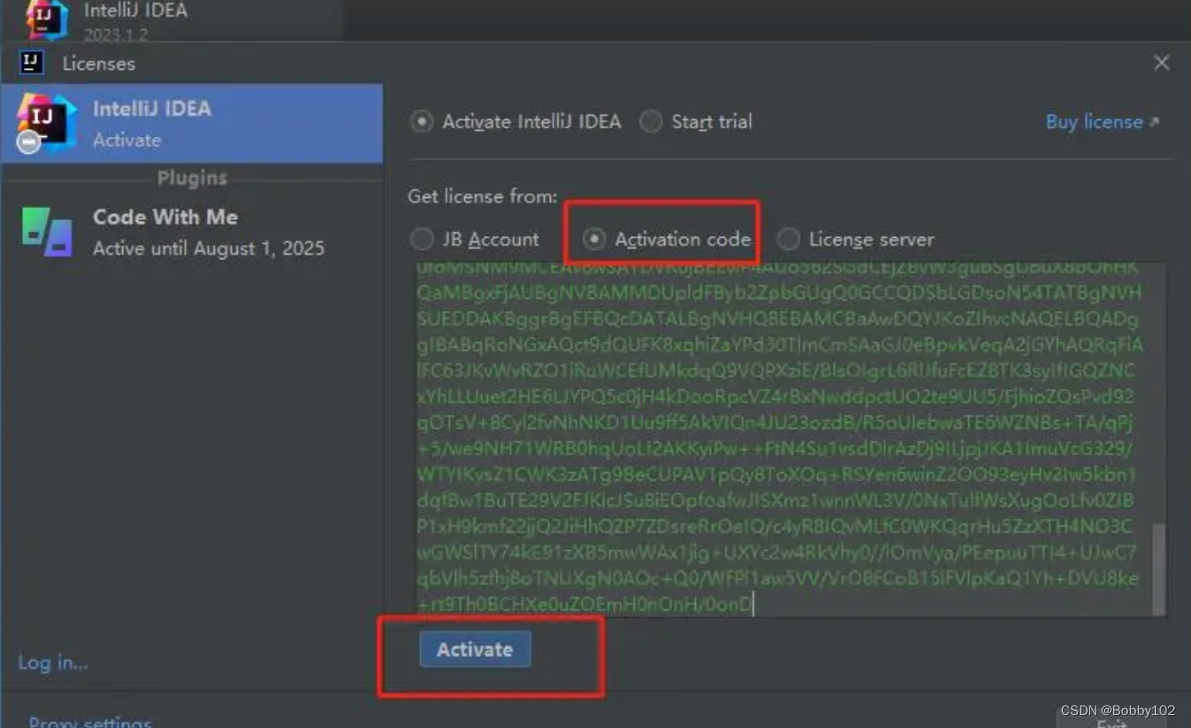Click the Plugins section header
The height and width of the screenshot is (728, 1191).
[191, 178]
